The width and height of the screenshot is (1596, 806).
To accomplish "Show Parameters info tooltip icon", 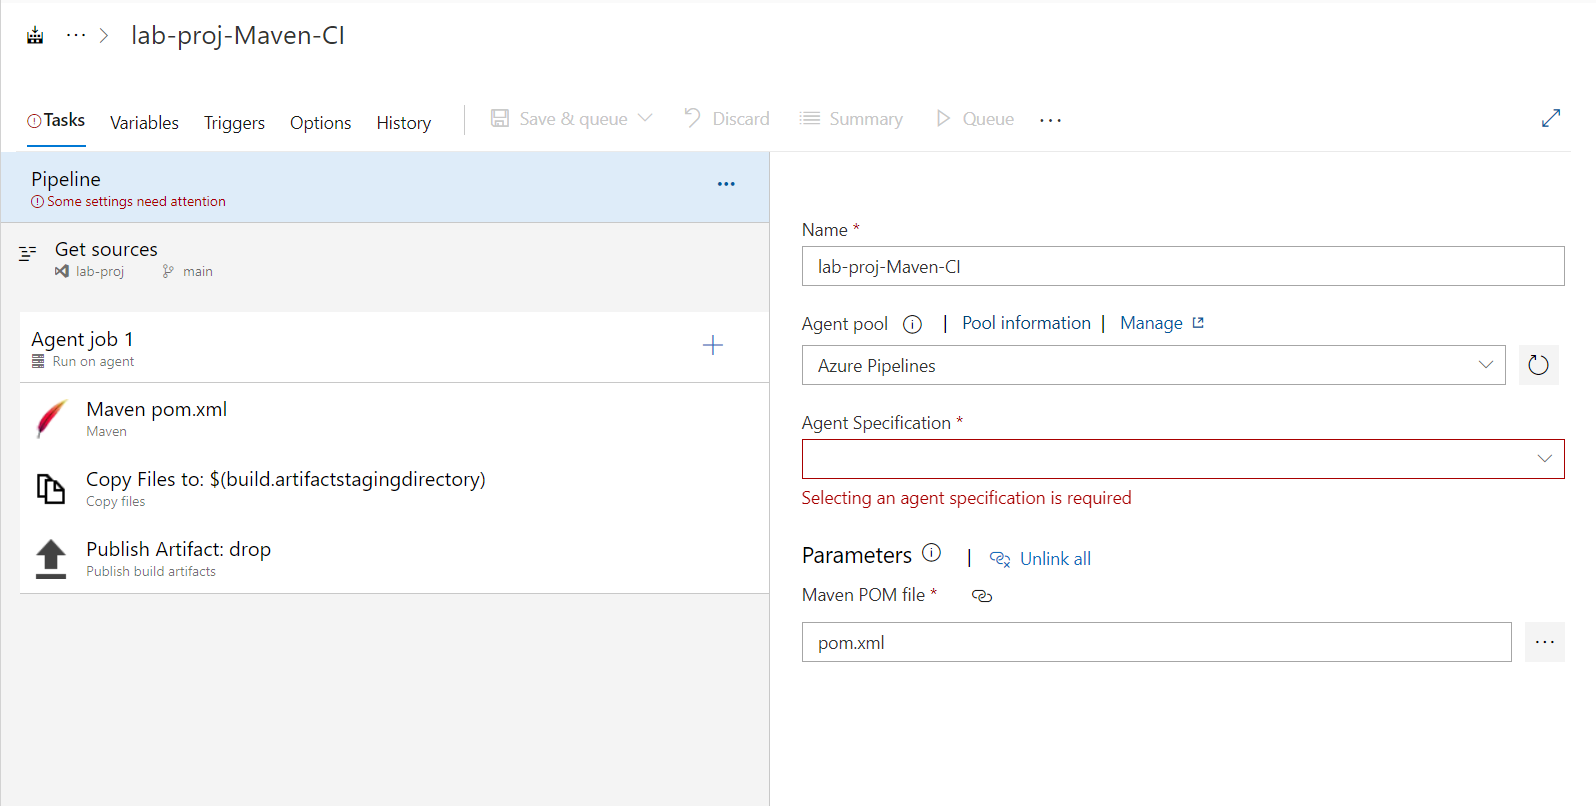I will [931, 552].
